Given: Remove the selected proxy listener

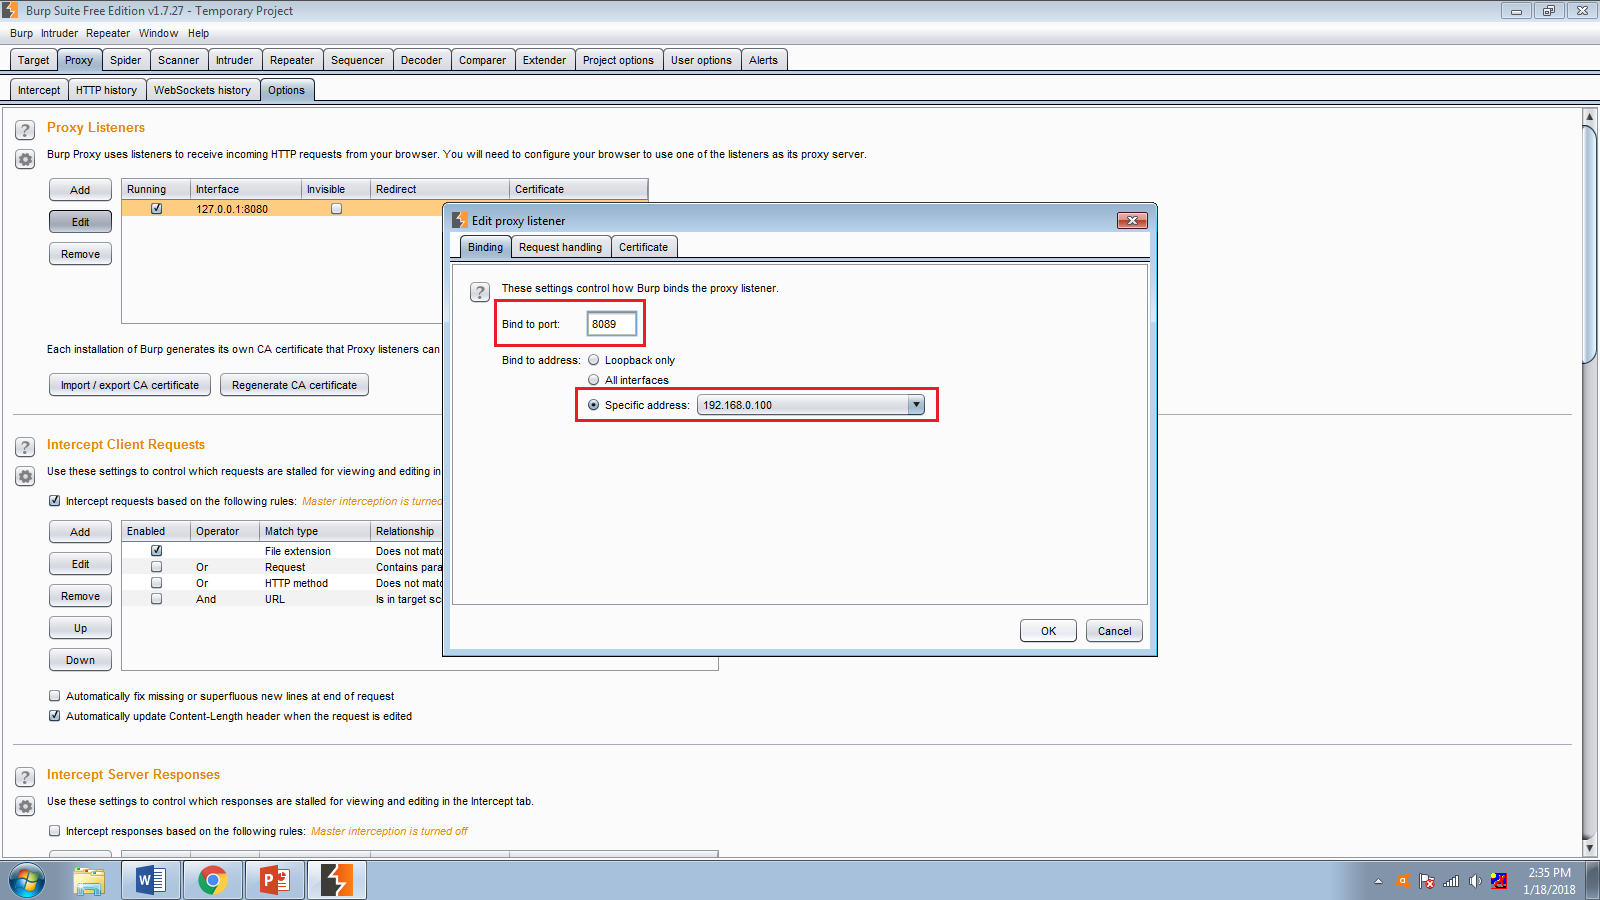Looking at the screenshot, I should [80, 254].
